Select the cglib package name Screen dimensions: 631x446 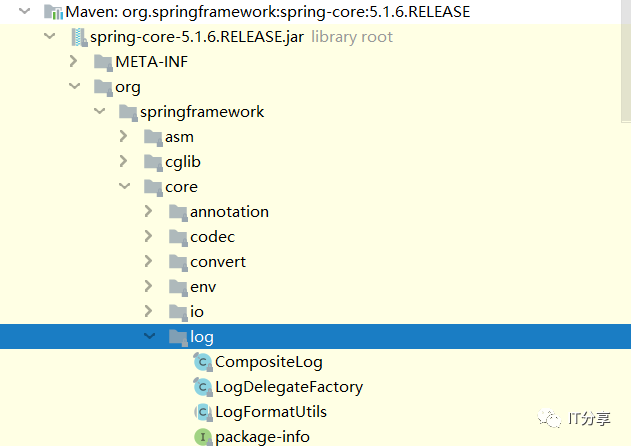coord(183,162)
